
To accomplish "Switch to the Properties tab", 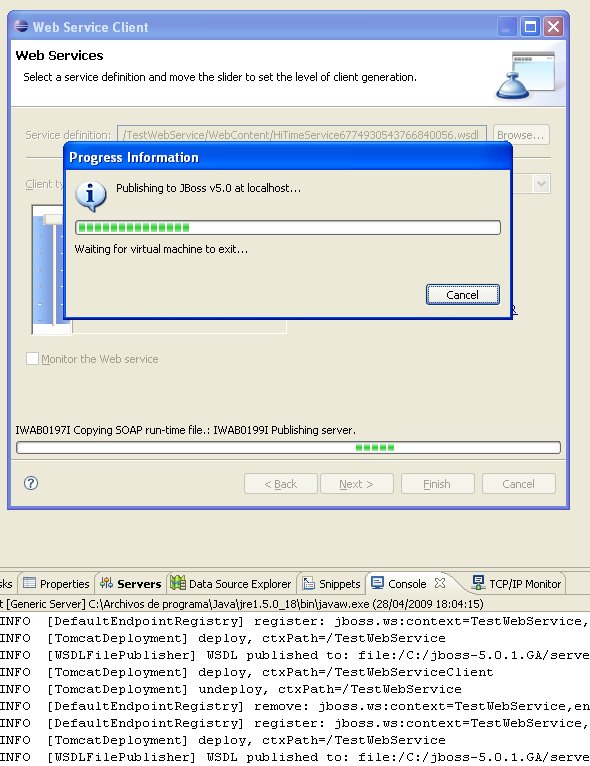I will tap(56, 584).
